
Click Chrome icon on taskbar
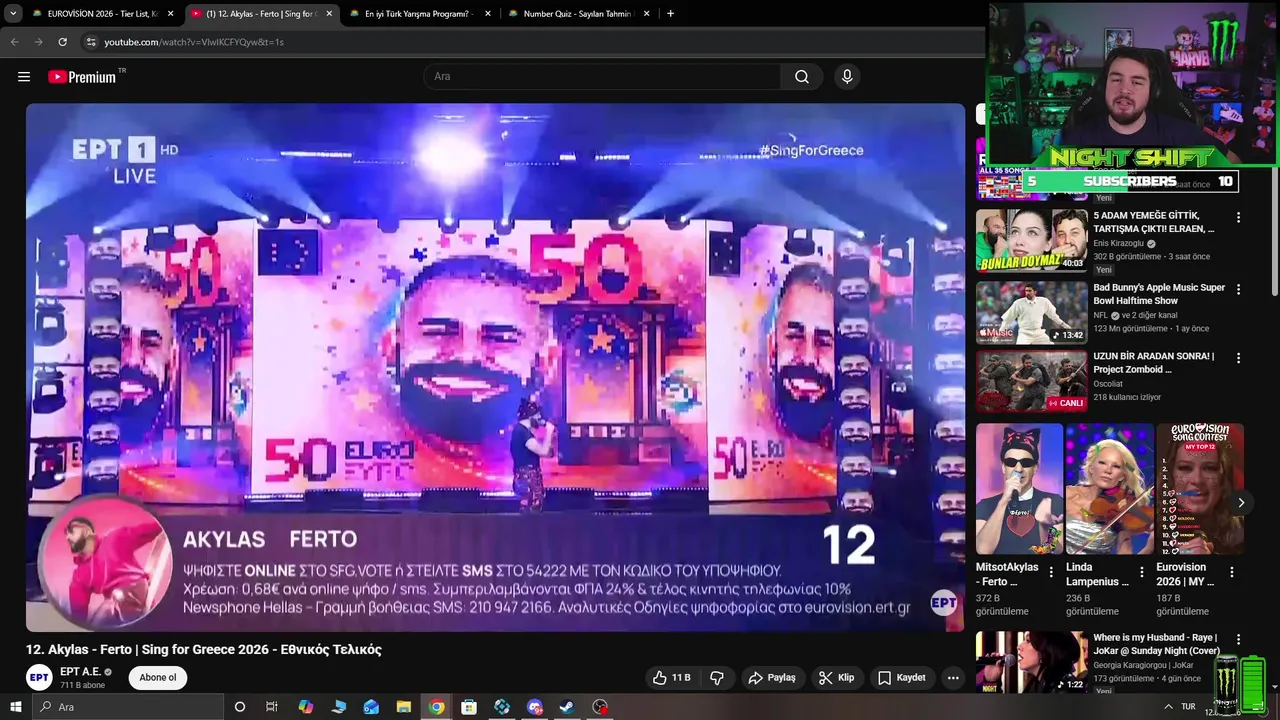437,707
